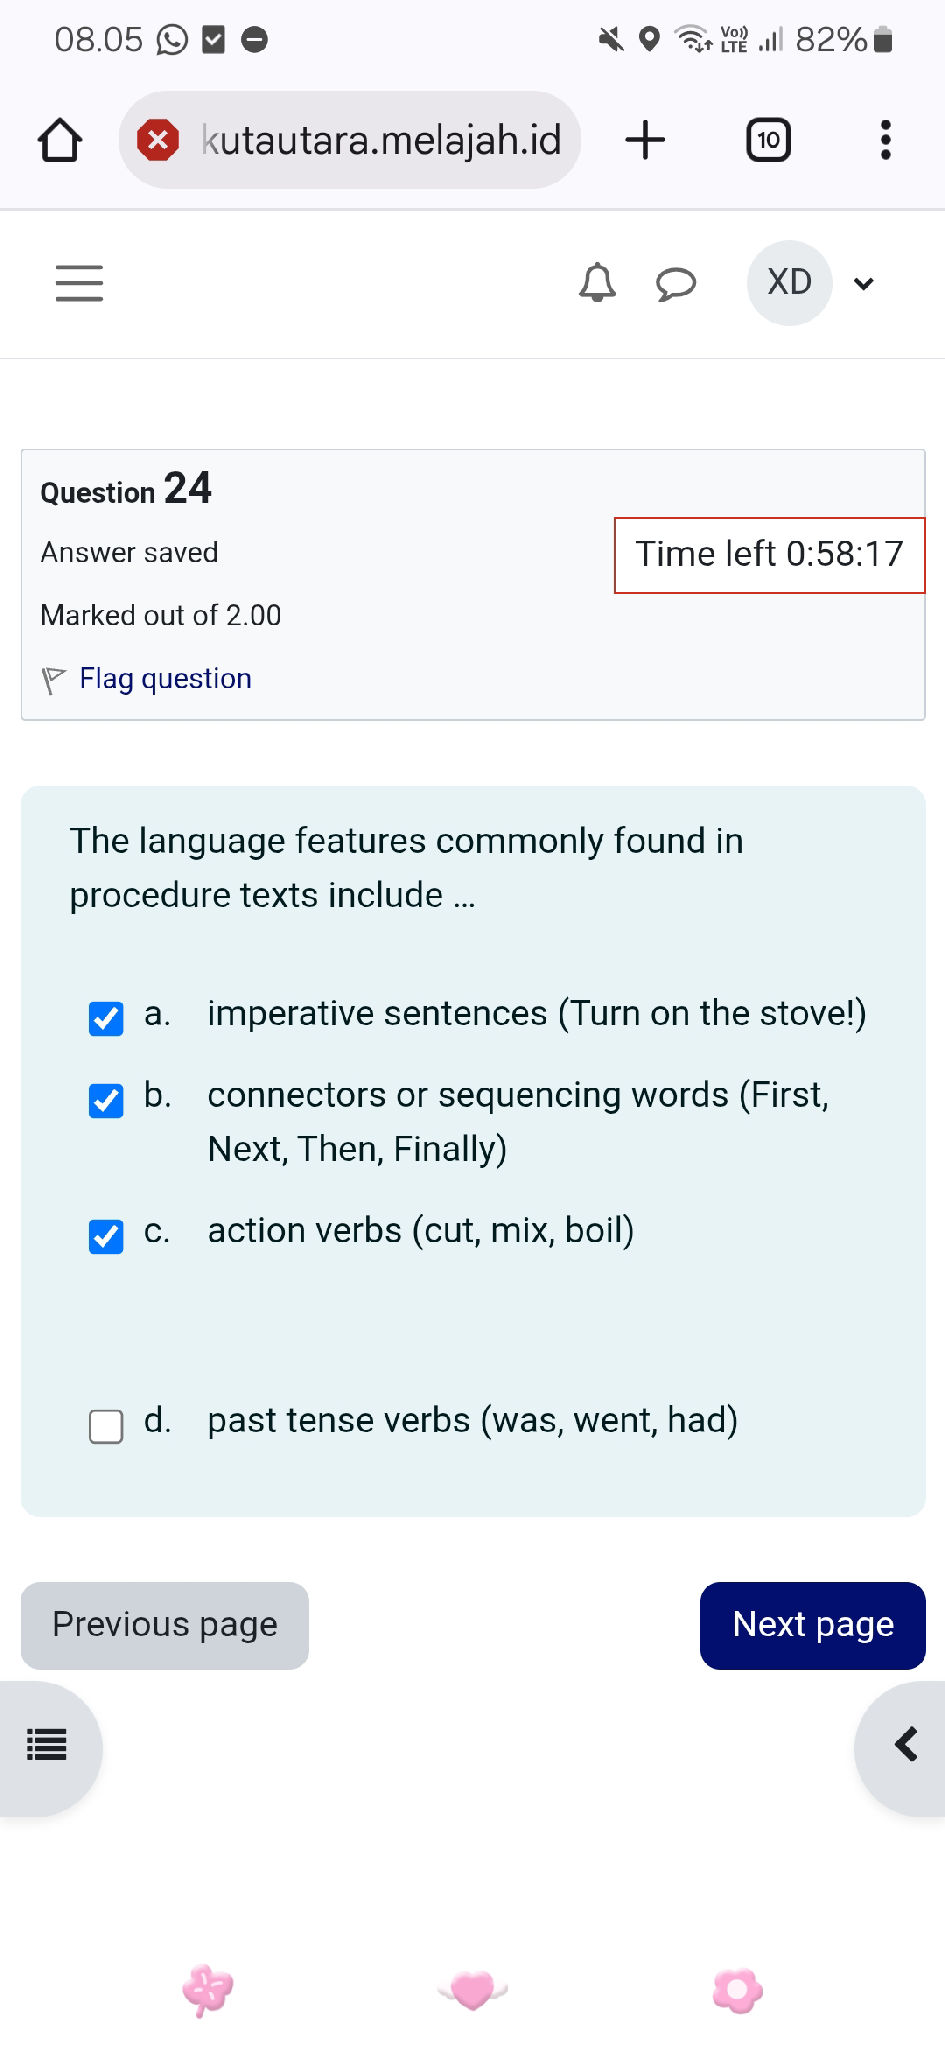
Task: Go back to the Previous page
Action: [165, 1625]
